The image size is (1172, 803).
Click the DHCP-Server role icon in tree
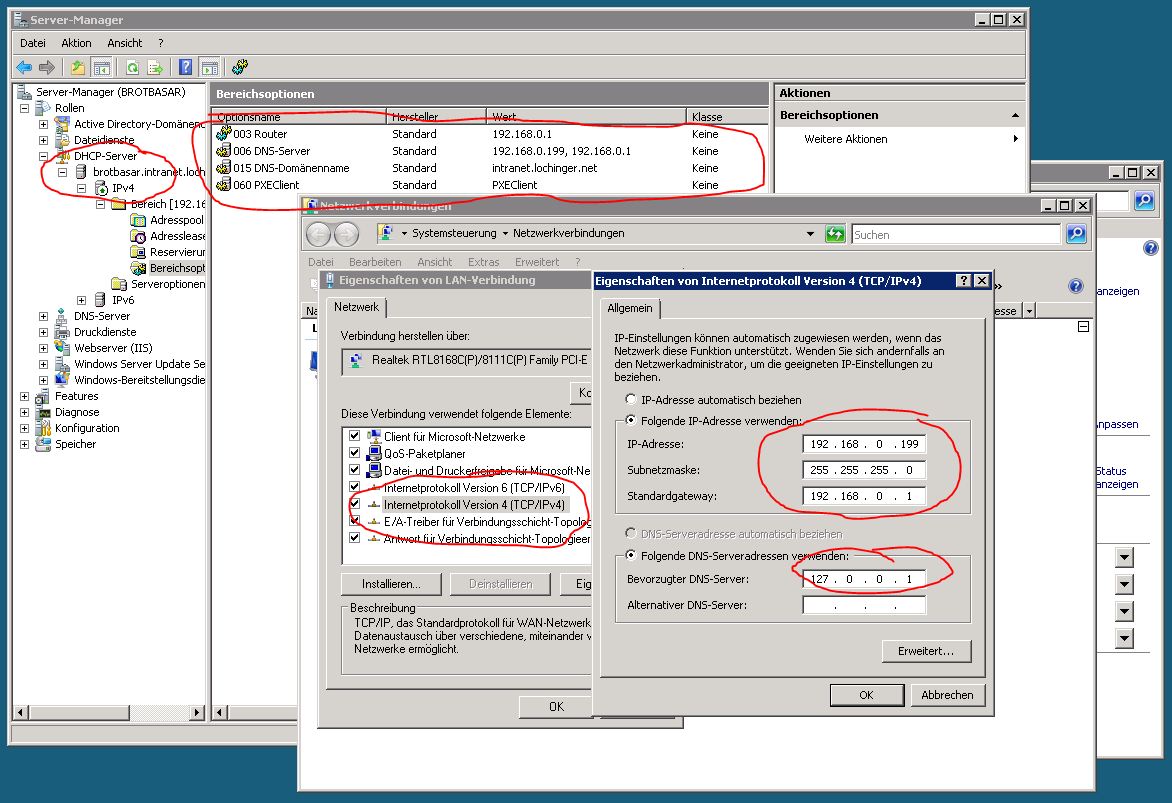click(63, 156)
